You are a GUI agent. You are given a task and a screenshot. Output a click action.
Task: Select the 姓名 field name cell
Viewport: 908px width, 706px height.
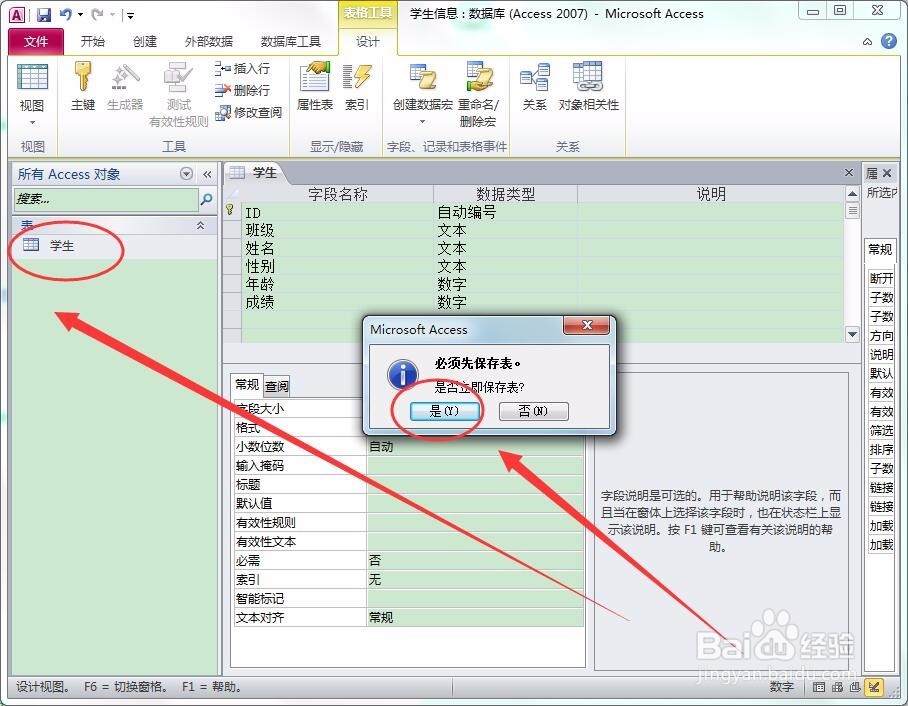(x=338, y=248)
